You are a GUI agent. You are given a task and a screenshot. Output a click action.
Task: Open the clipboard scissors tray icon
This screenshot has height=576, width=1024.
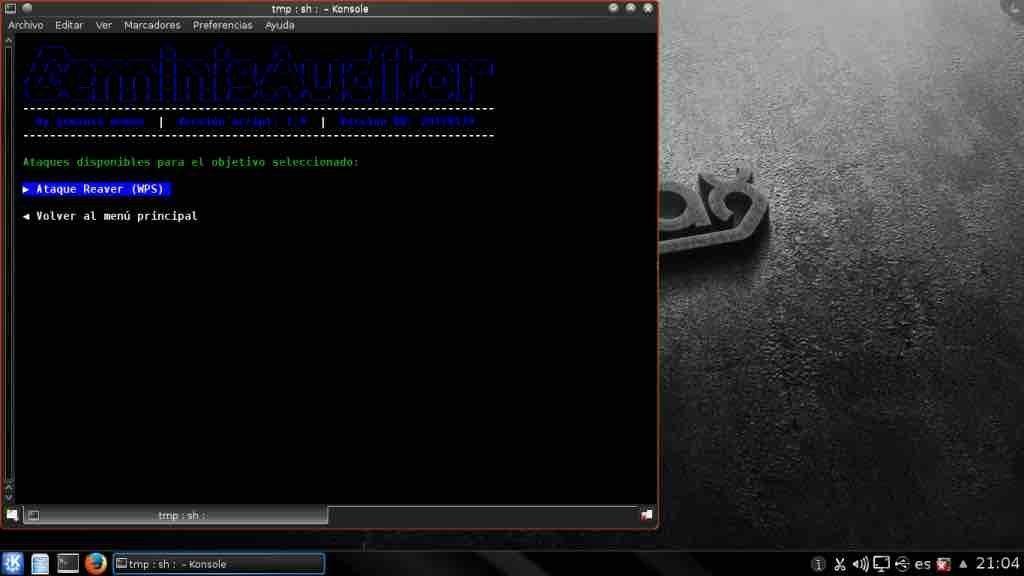pyautogui.click(x=840, y=564)
